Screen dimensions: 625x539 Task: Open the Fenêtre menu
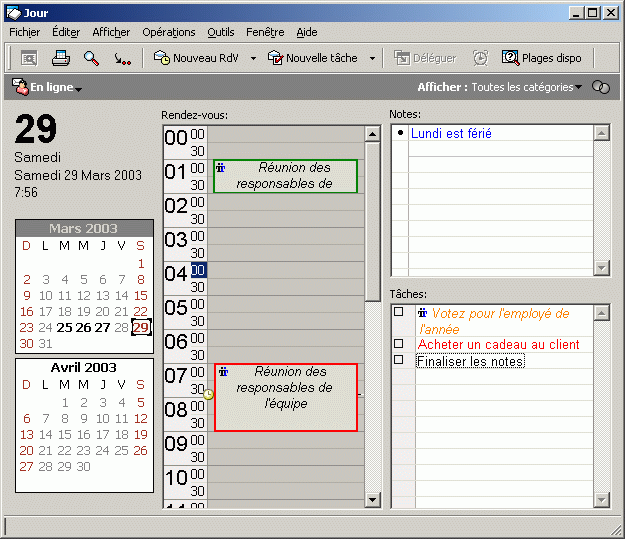coord(265,32)
